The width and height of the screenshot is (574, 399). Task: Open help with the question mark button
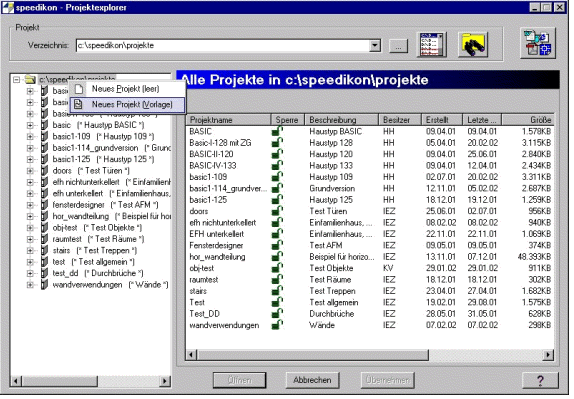(540, 380)
